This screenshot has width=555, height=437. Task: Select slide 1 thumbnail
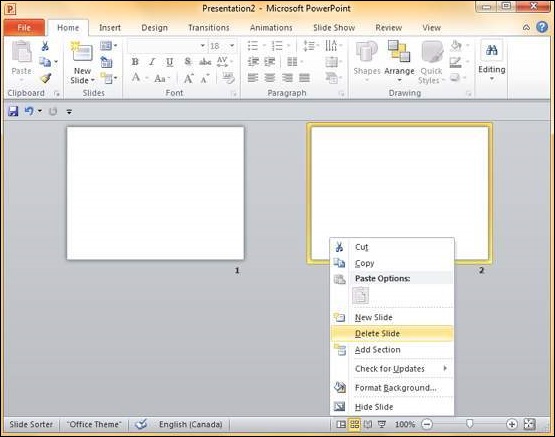pyautogui.click(x=155, y=193)
